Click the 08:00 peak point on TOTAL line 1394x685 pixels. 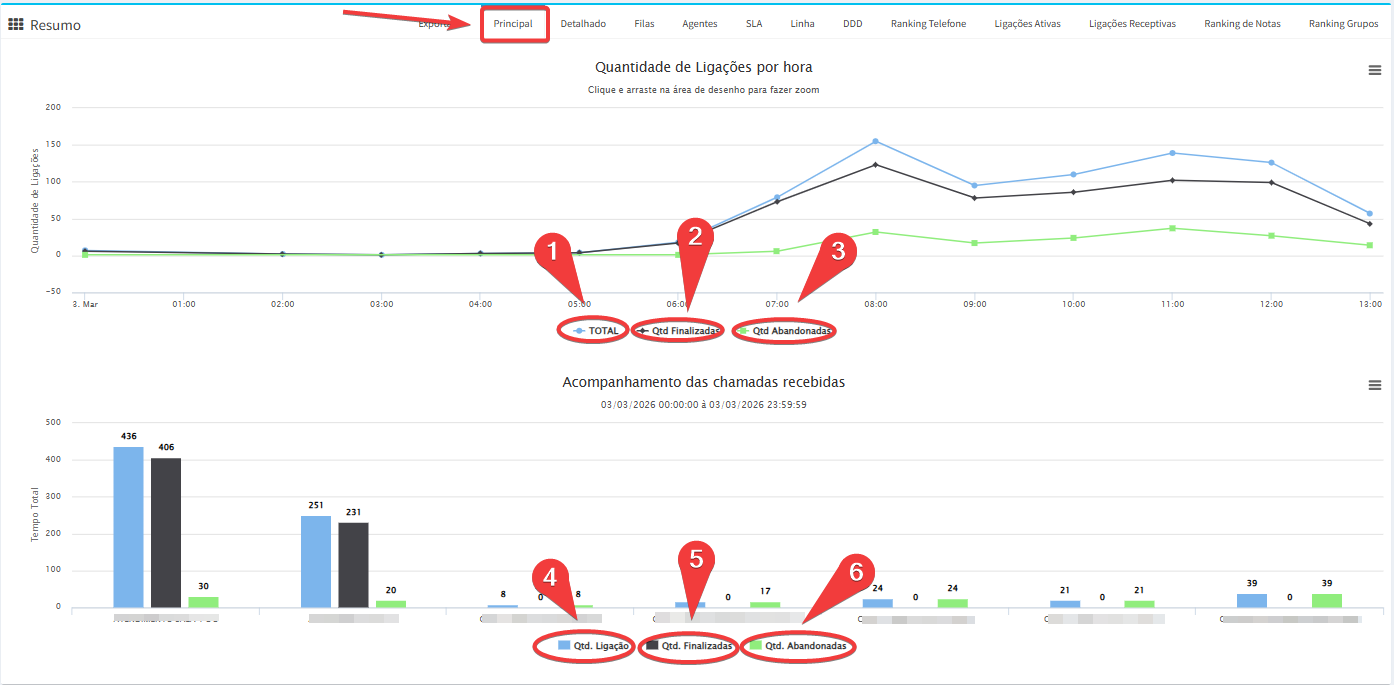tap(875, 141)
